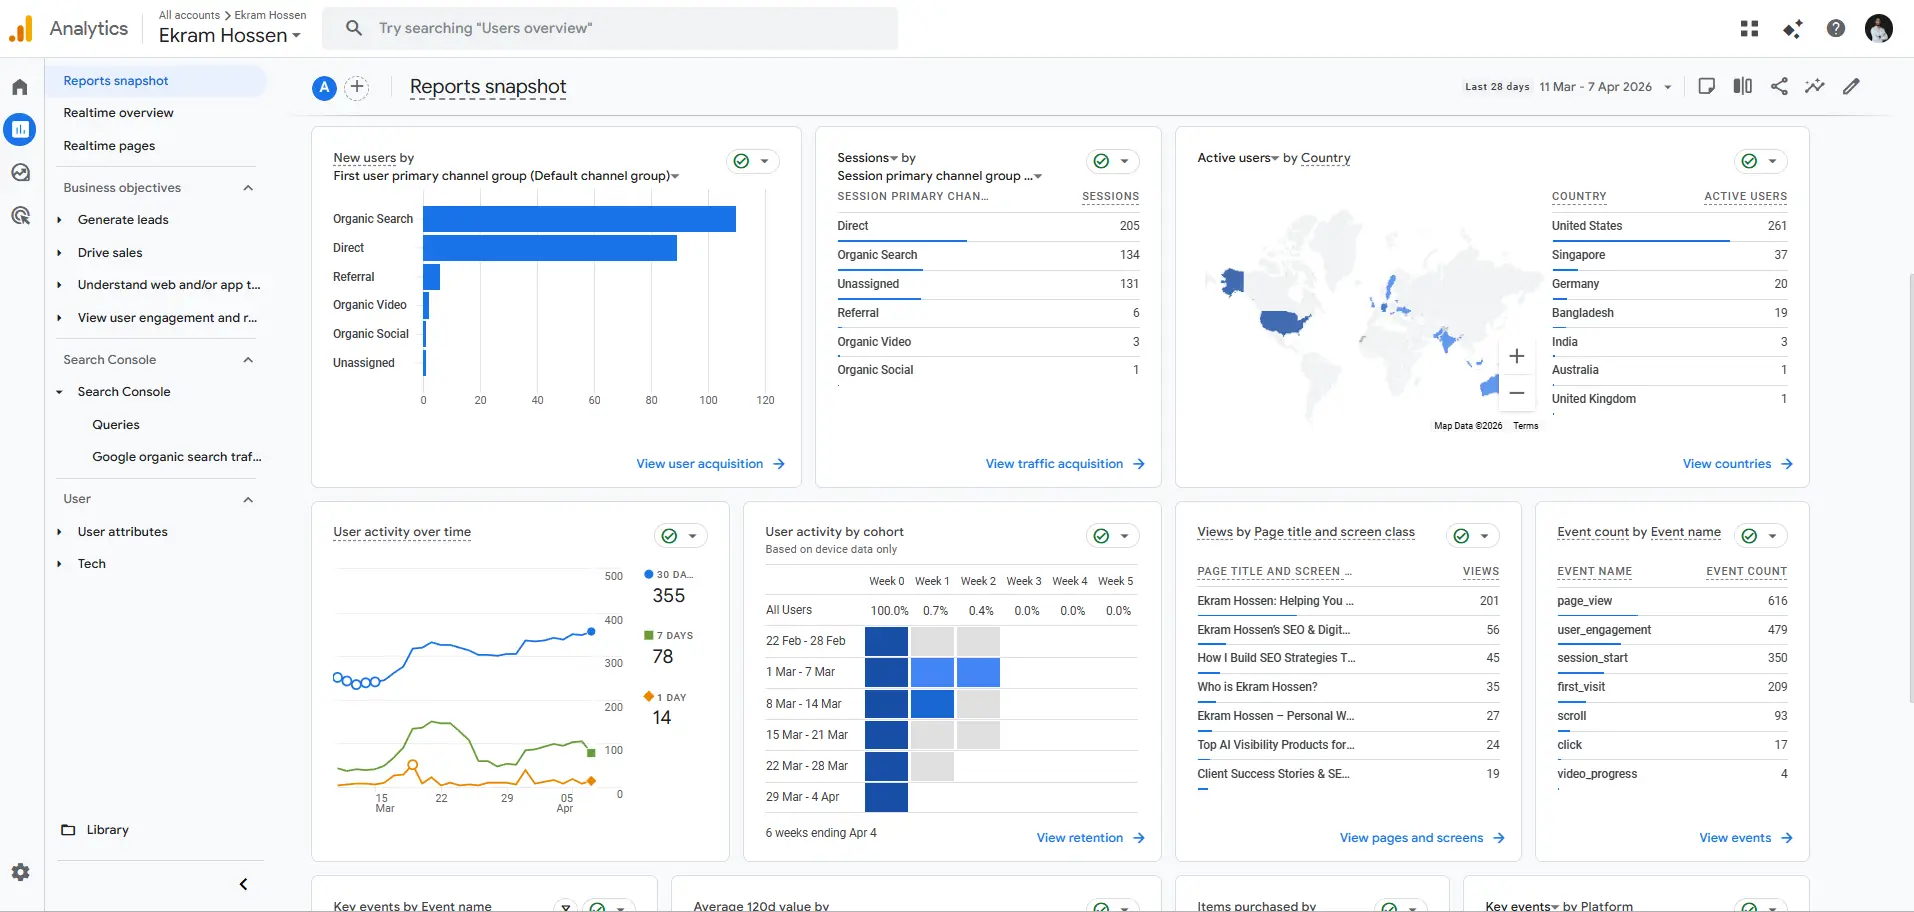Viewport: 1914px width, 912px height.
Task: Open Google organic search traffic report
Action: click(177, 457)
